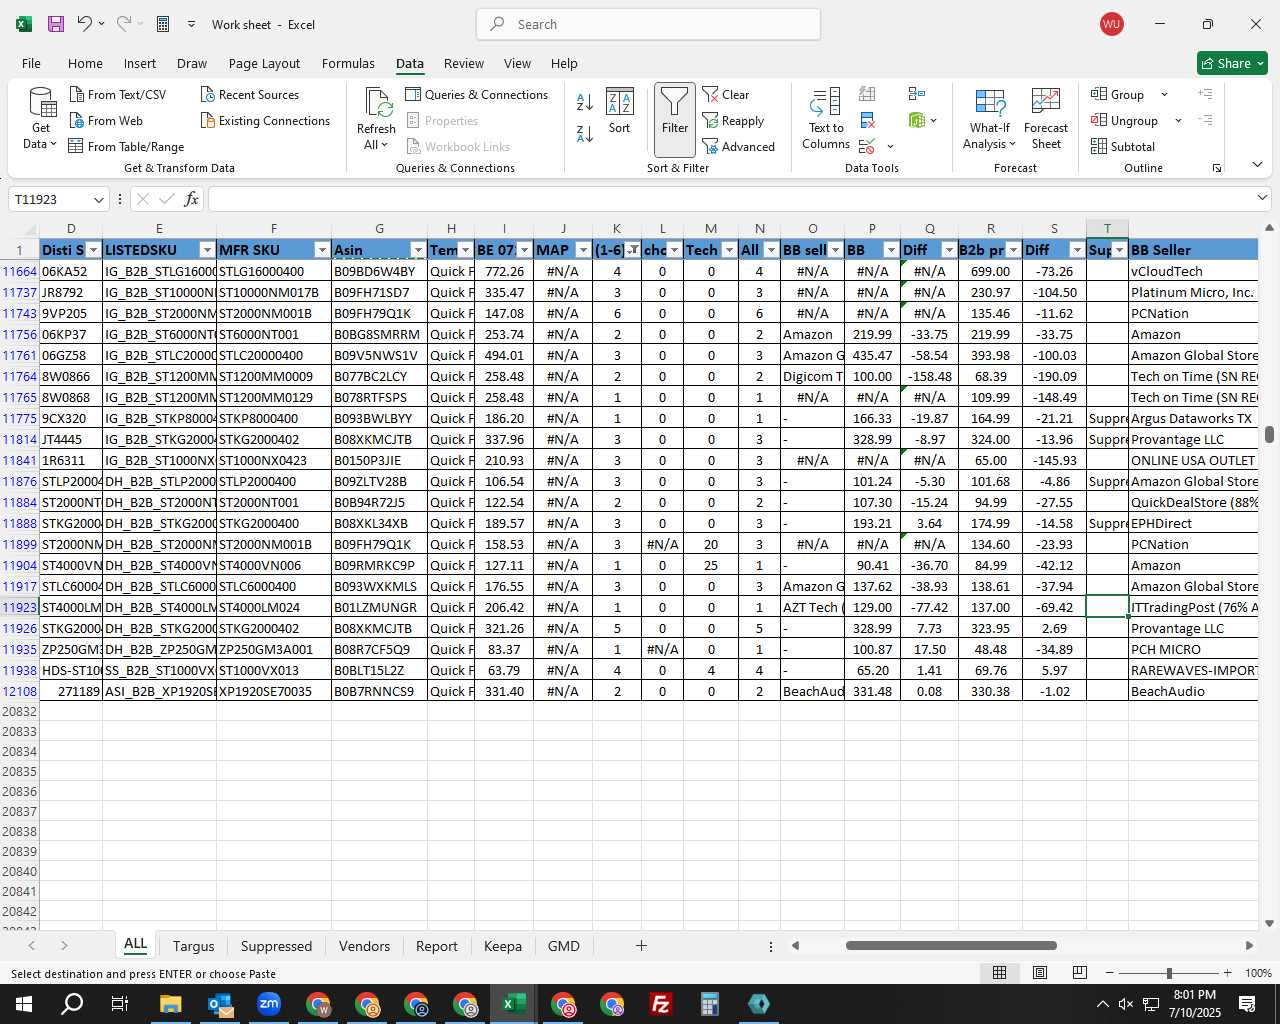Open Existing Connections
1280x1024 pixels.
(x=265, y=120)
